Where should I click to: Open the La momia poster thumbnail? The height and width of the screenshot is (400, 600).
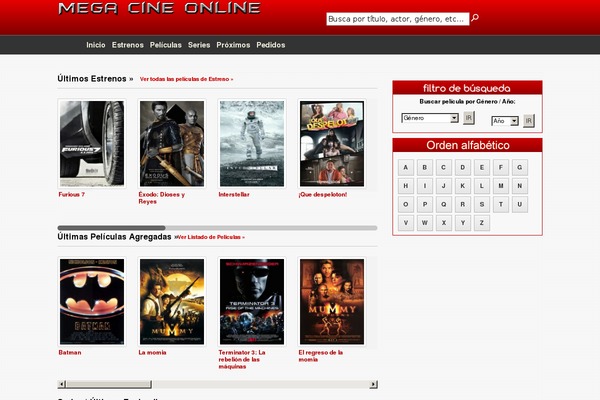172,302
